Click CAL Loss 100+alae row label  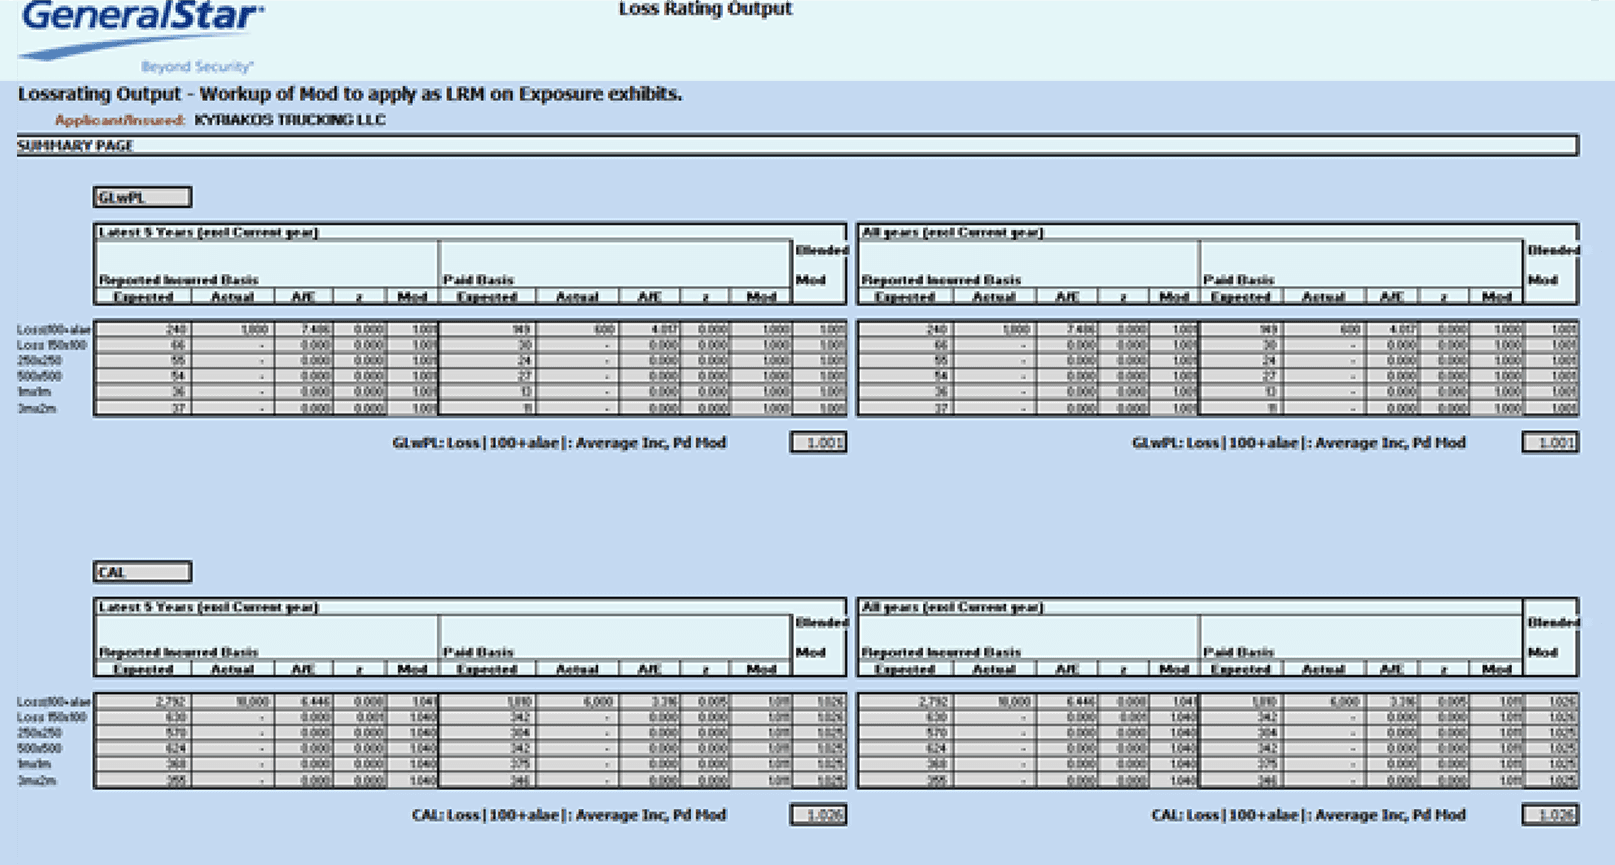[x=54, y=702]
